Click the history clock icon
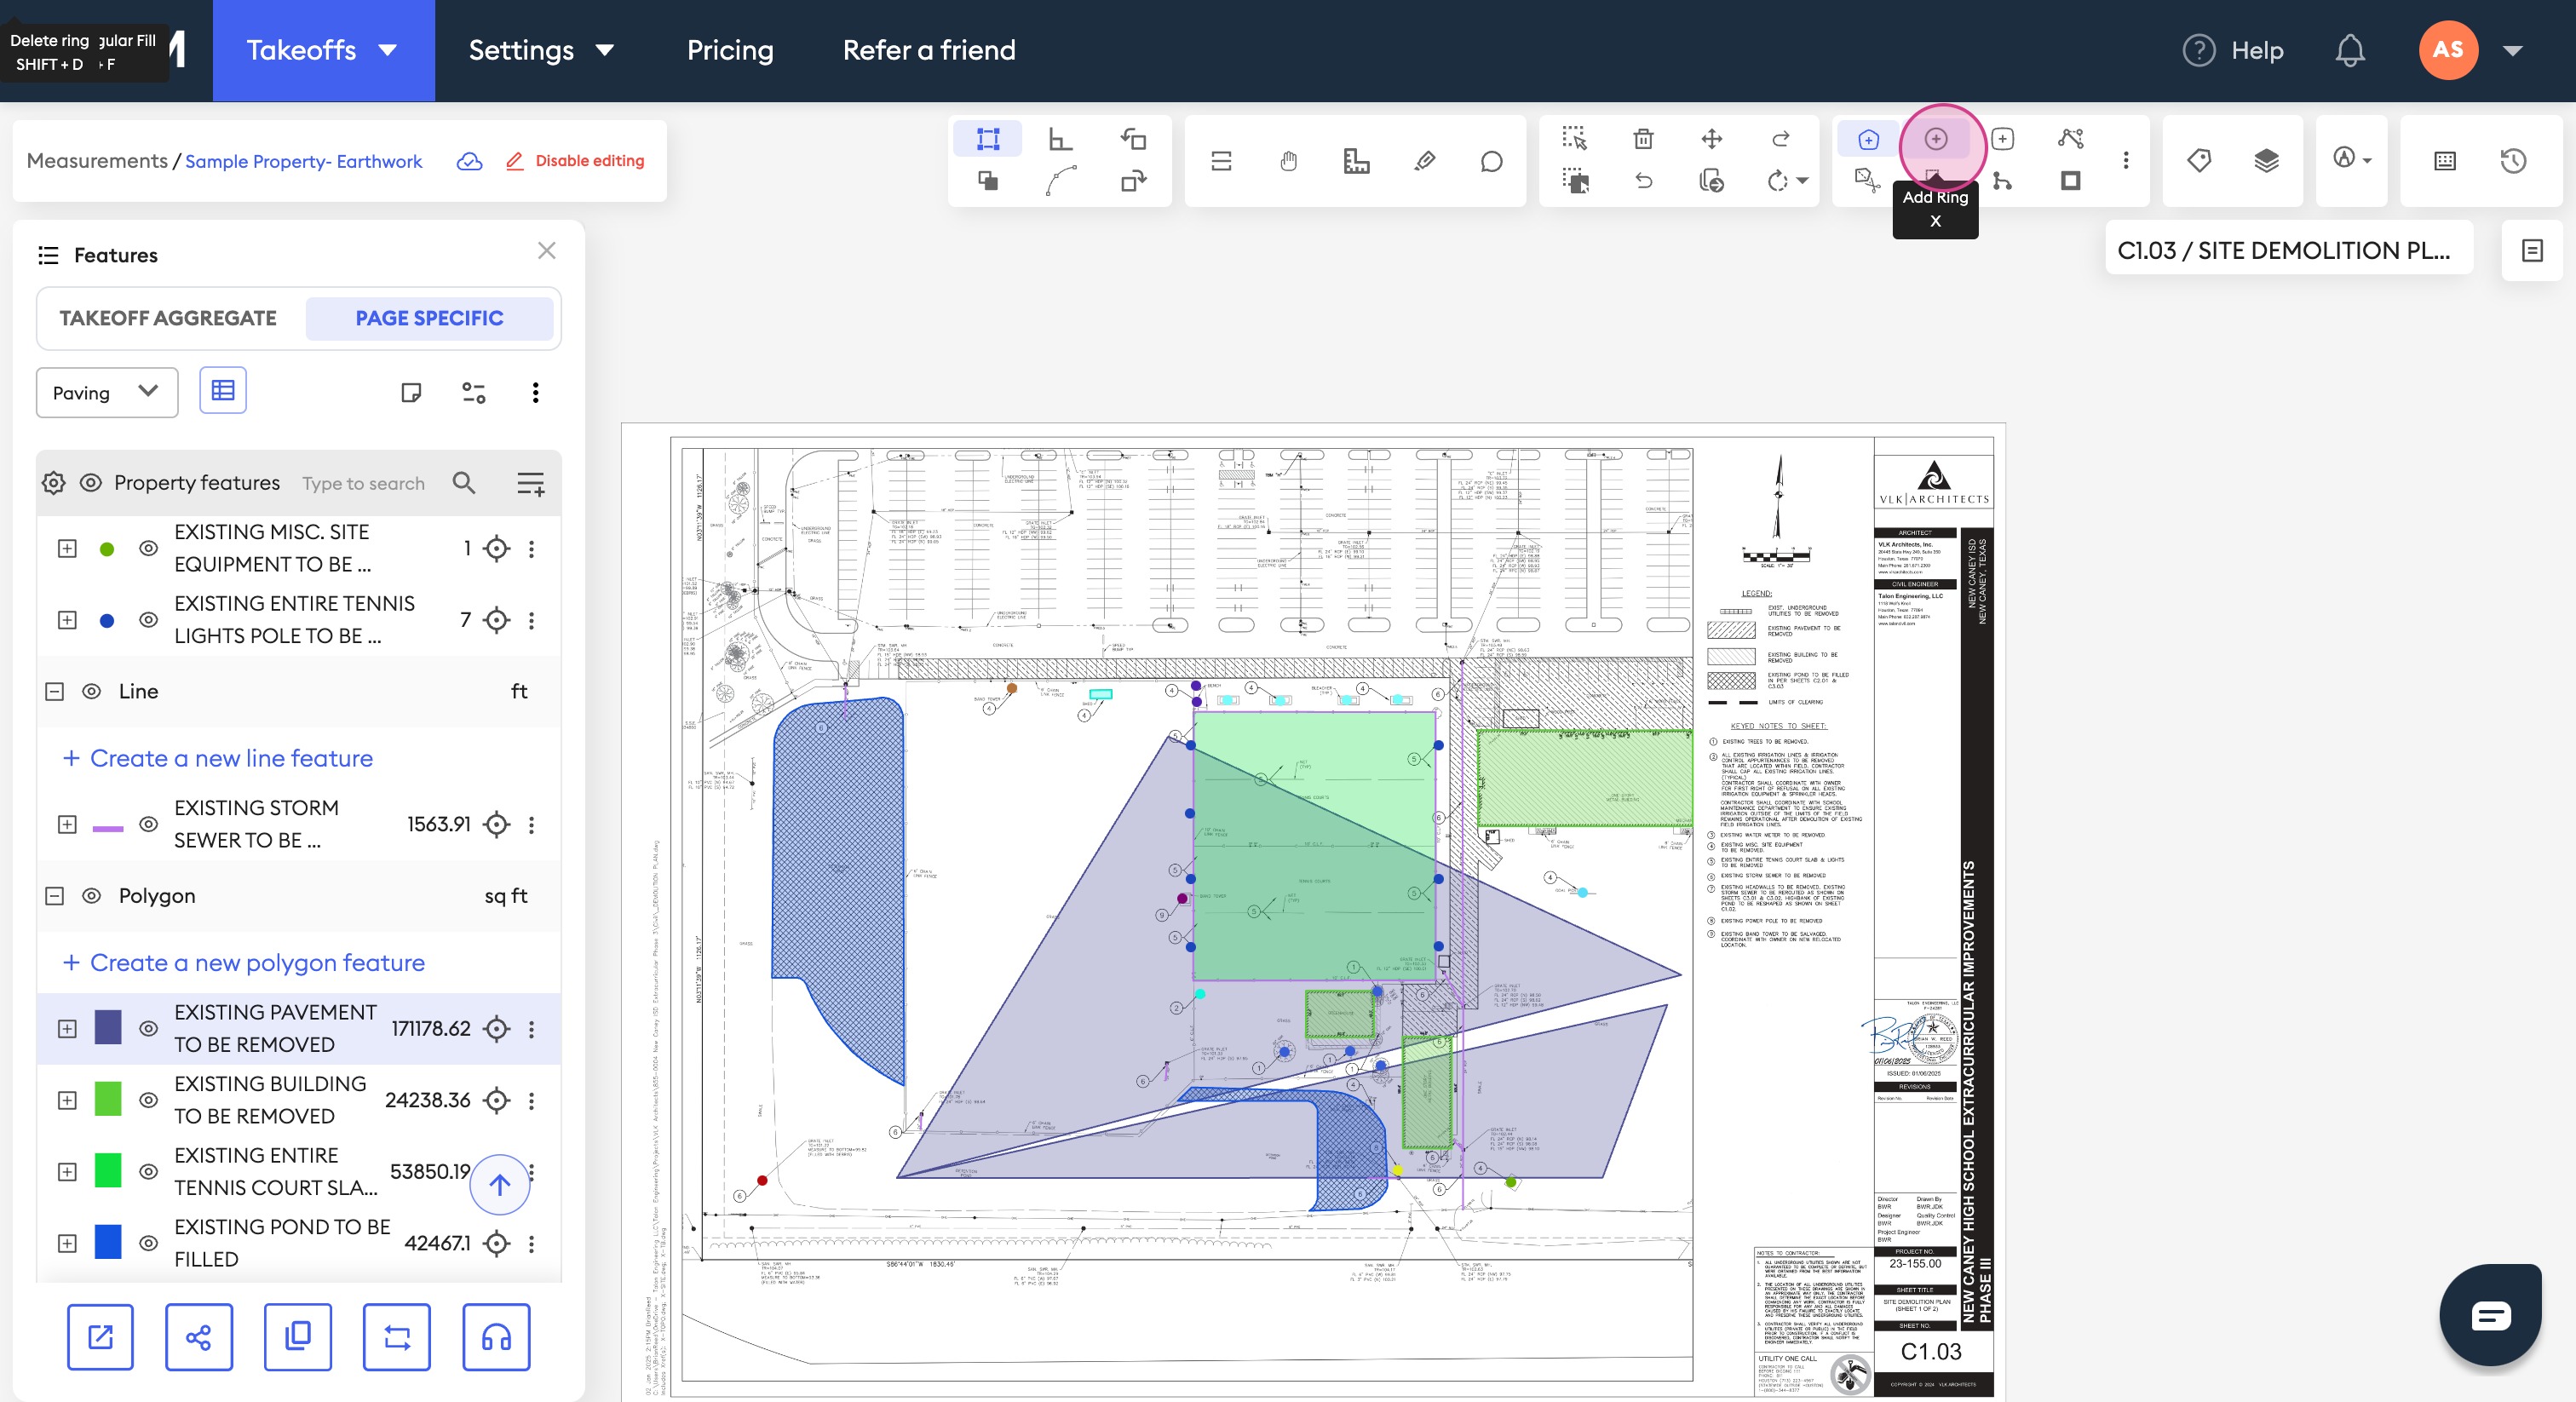The image size is (2576, 1402). point(2513,160)
